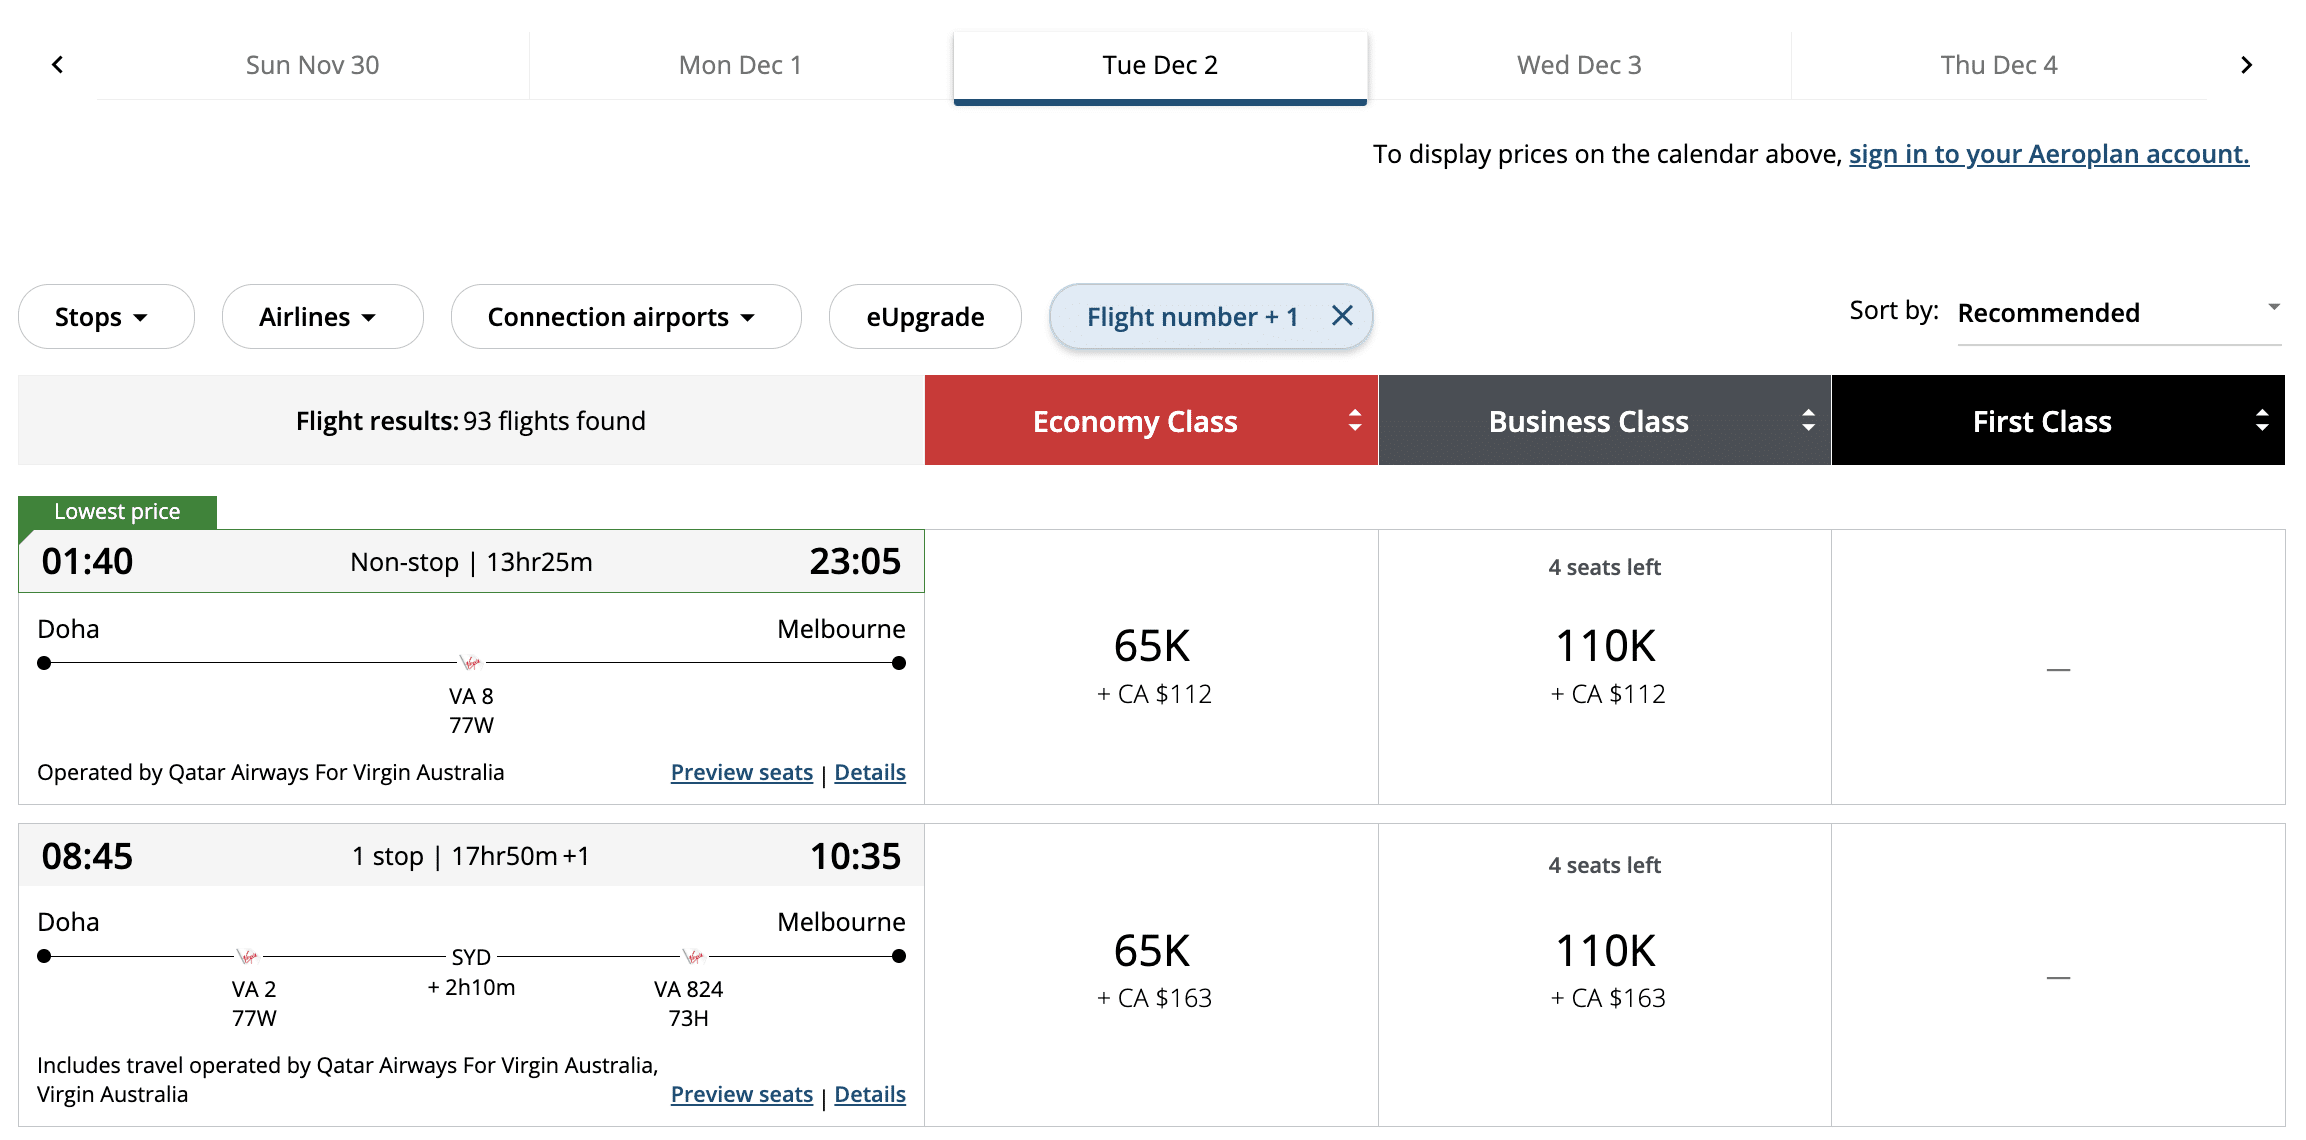This screenshot has height=1140, width=2306.
Task: Open the Stops filter dropdown
Action: pyautogui.click(x=105, y=317)
